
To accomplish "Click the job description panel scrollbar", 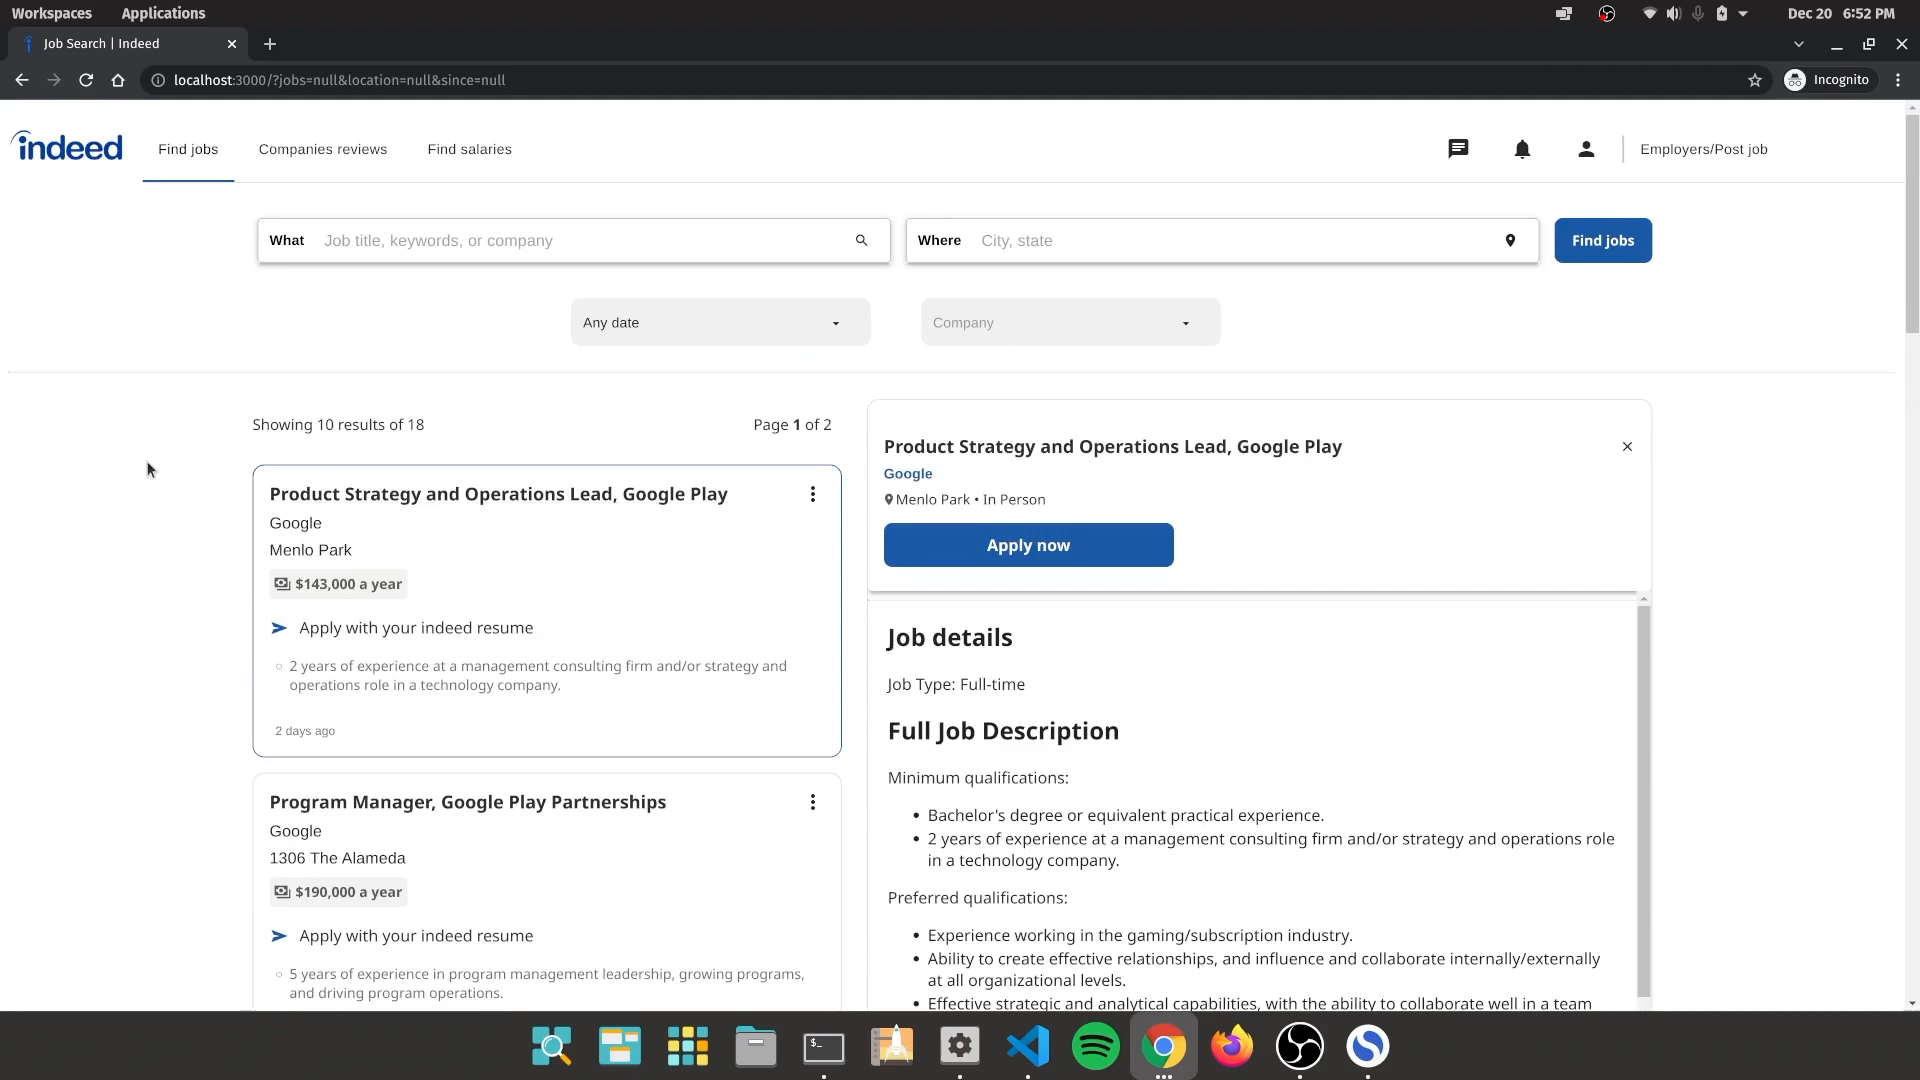I will click(x=1643, y=800).
